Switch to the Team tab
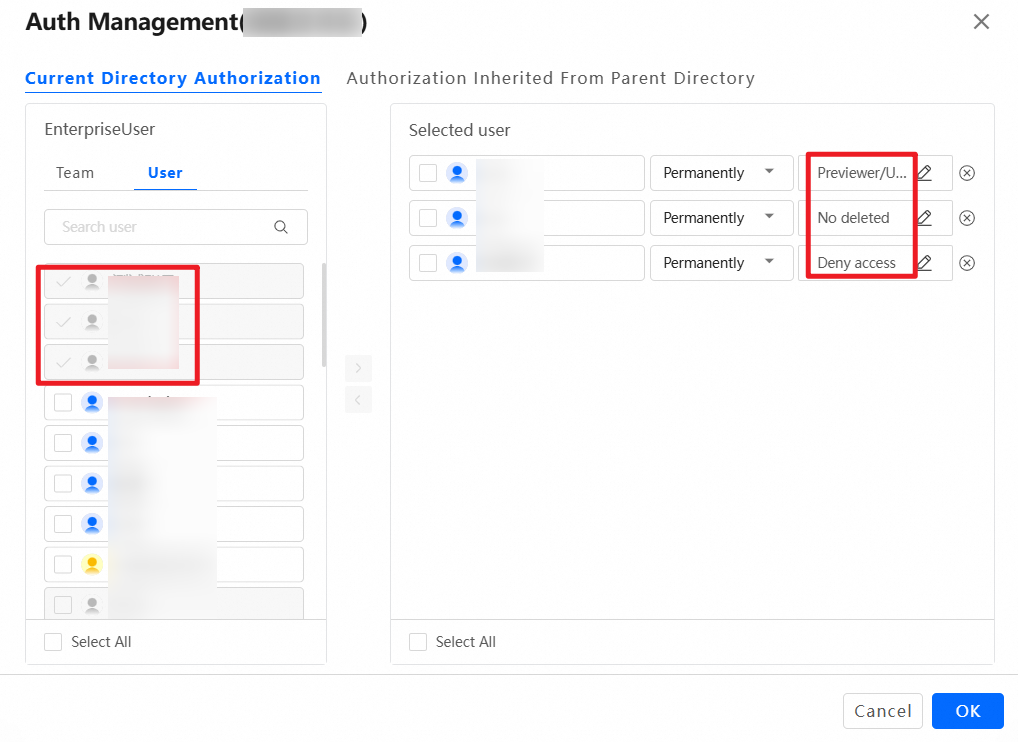 [75, 173]
